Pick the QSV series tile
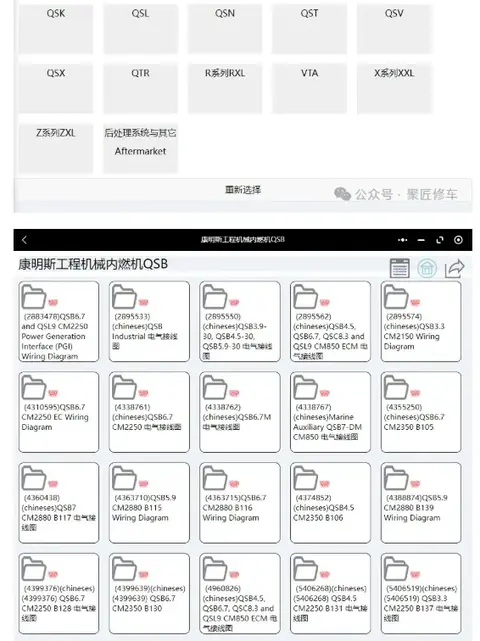This screenshot has height=641, width=480. [394, 29]
